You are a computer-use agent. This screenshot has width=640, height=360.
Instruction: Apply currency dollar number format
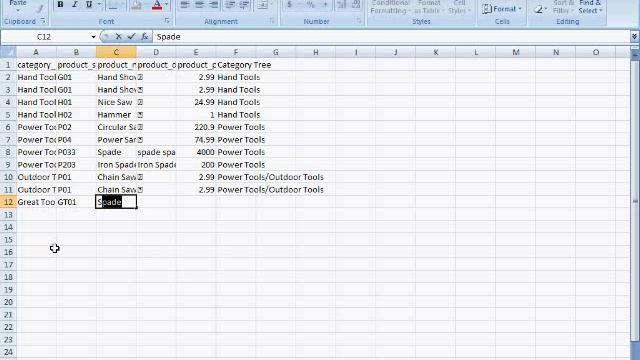tap(289, 4)
